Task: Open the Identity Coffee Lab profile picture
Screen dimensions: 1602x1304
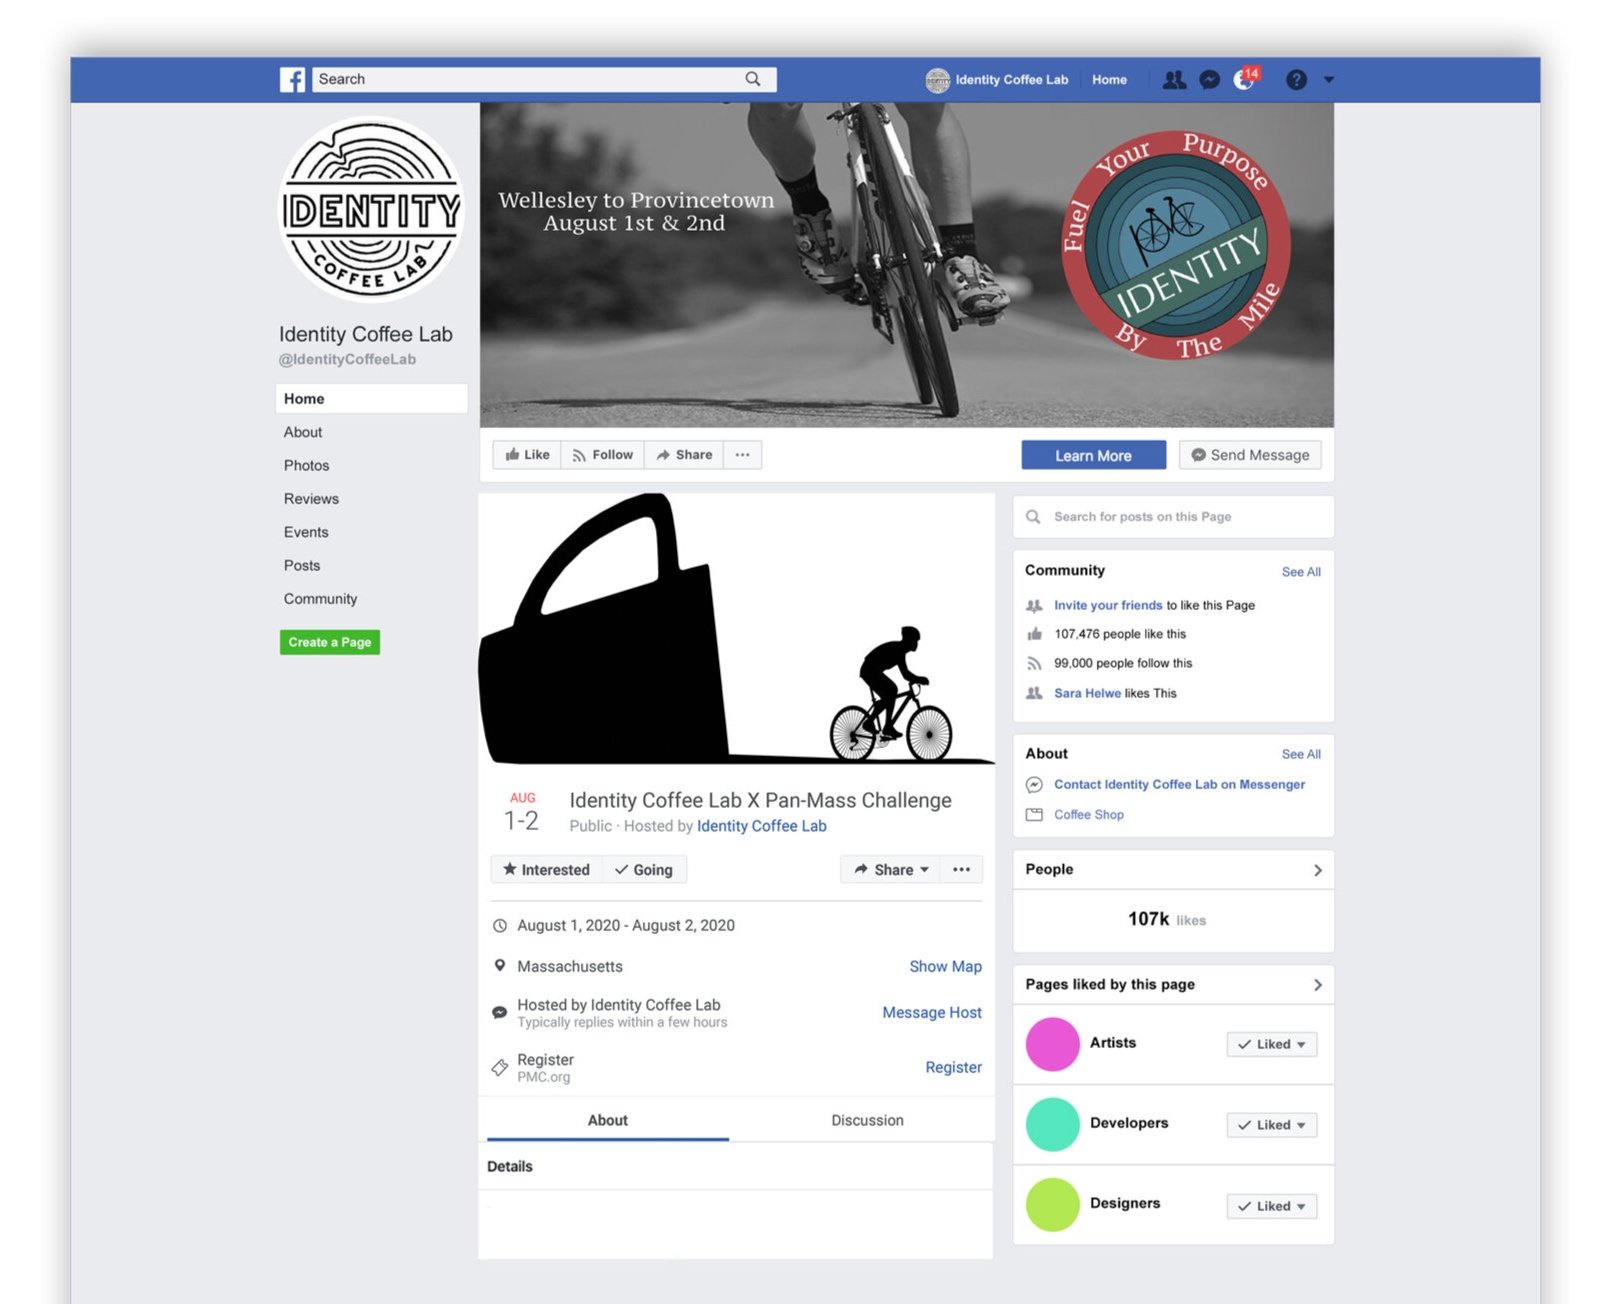Action: [371, 209]
